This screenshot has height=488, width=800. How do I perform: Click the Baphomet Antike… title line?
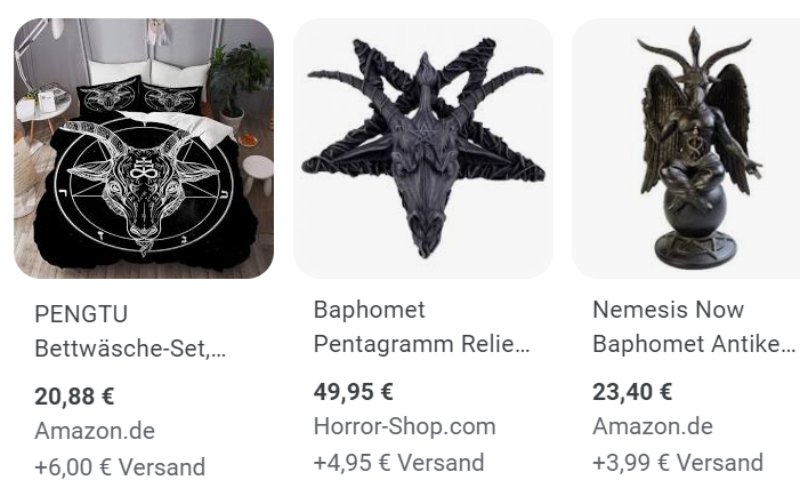click(x=694, y=344)
